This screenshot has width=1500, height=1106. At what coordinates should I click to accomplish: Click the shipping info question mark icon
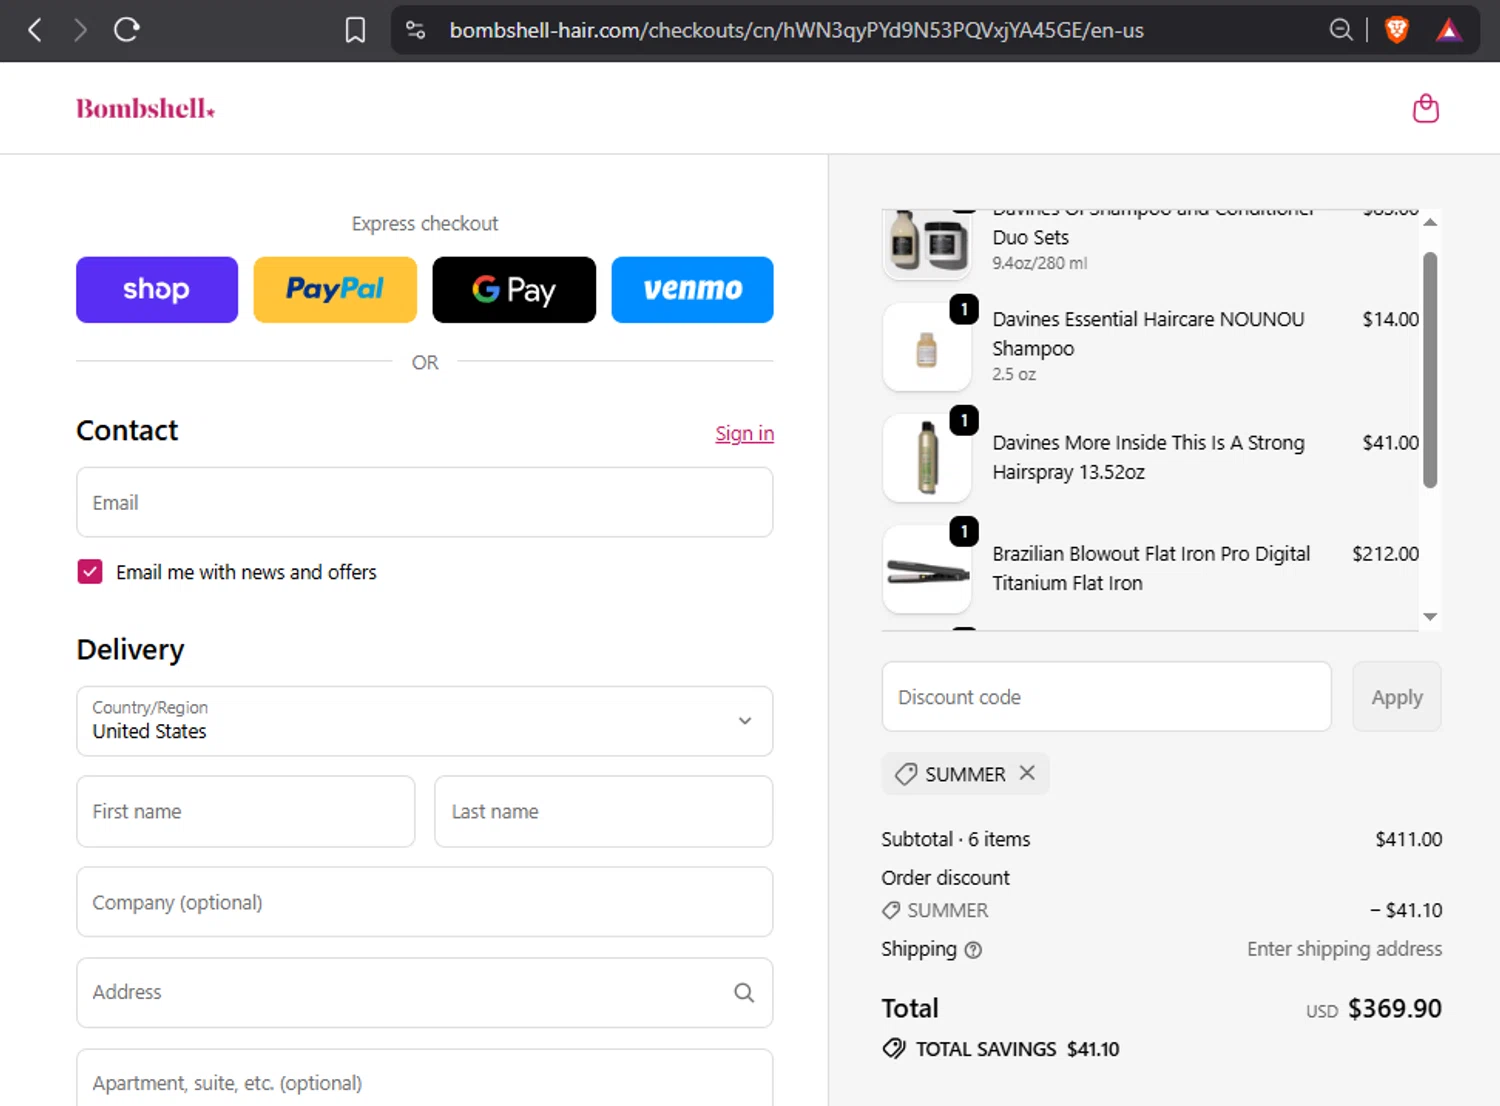tap(973, 950)
